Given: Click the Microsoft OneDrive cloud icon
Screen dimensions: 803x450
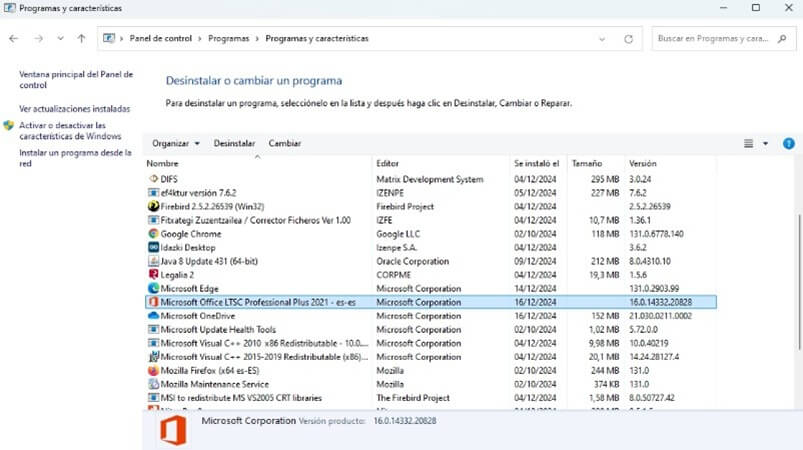Looking at the screenshot, I should click(x=153, y=316).
